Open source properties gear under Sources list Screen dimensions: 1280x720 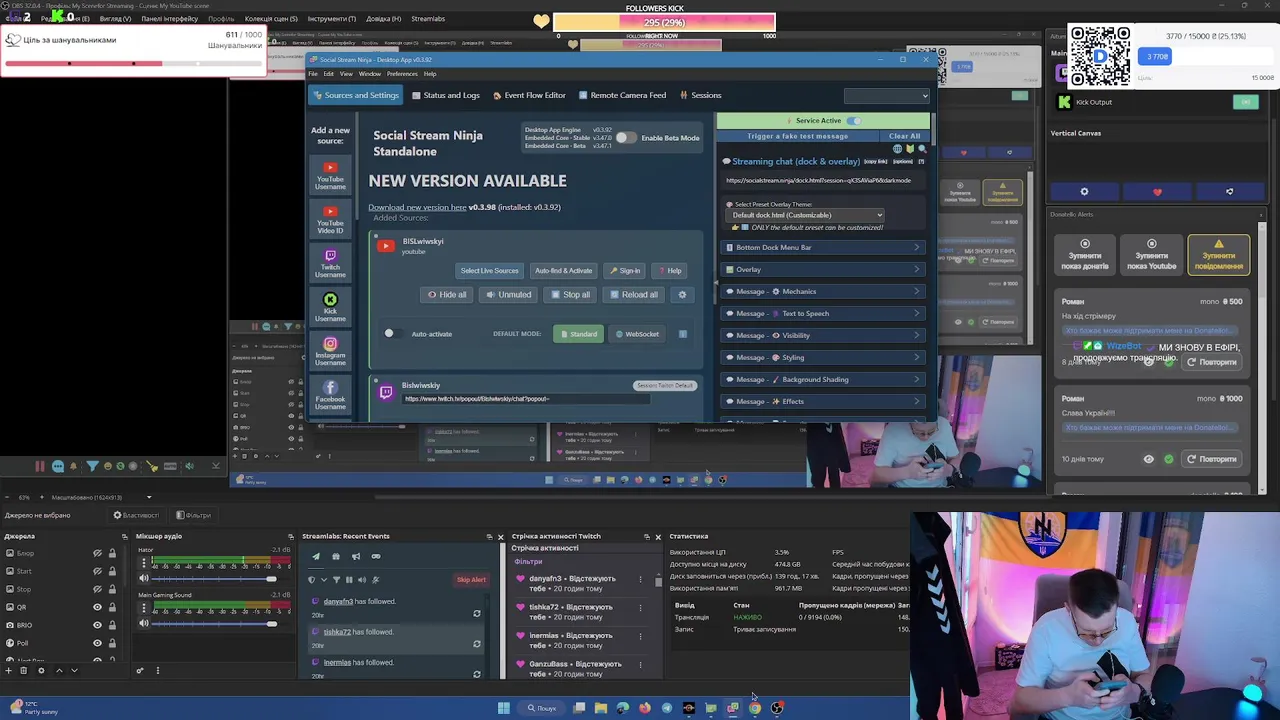(41, 670)
